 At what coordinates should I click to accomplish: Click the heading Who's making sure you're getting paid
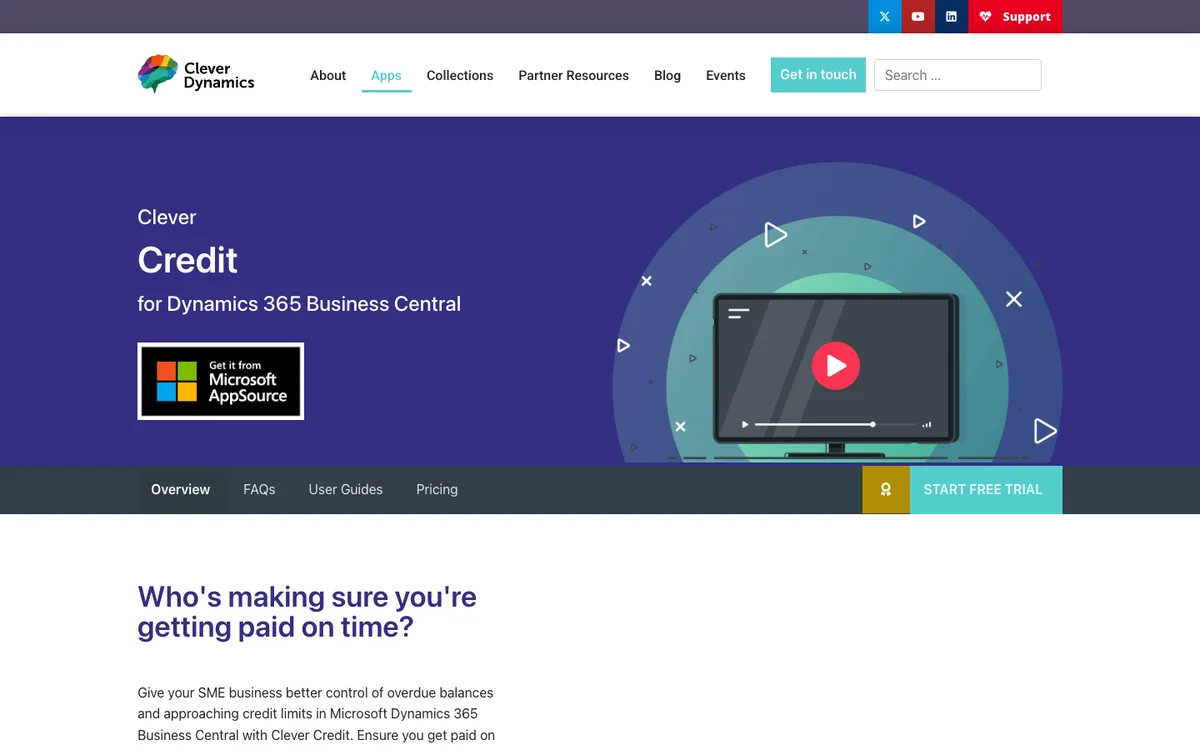[x=307, y=612]
